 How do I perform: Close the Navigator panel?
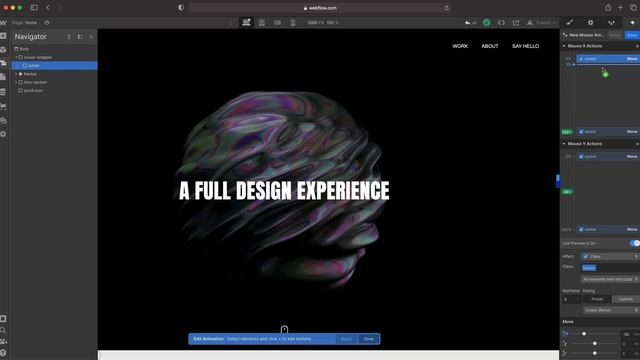click(x=91, y=37)
